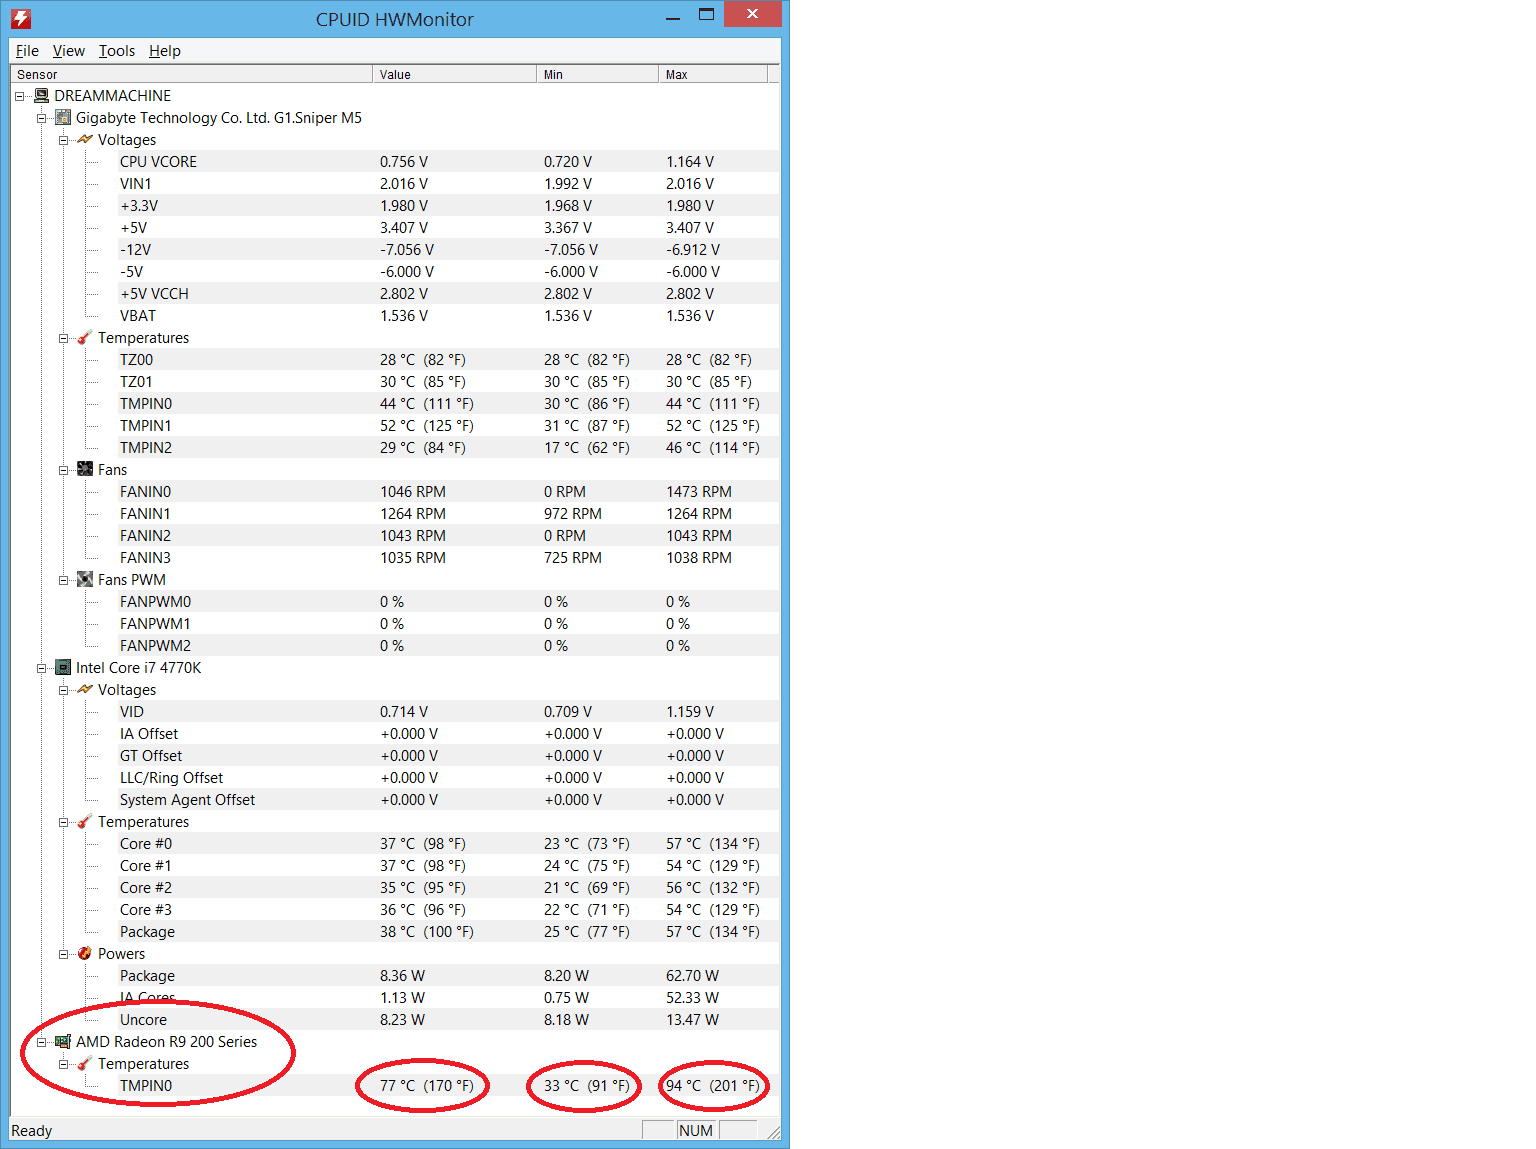This screenshot has width=1536, height=1149.
Task: Collapse the Powers group
Action: tap(63, 954)
